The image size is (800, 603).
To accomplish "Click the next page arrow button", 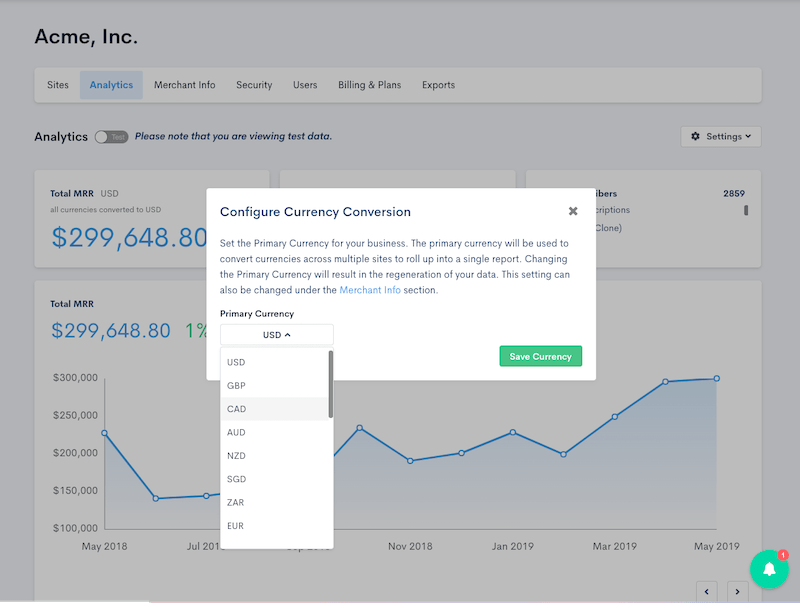I will (x=742, y=592).
